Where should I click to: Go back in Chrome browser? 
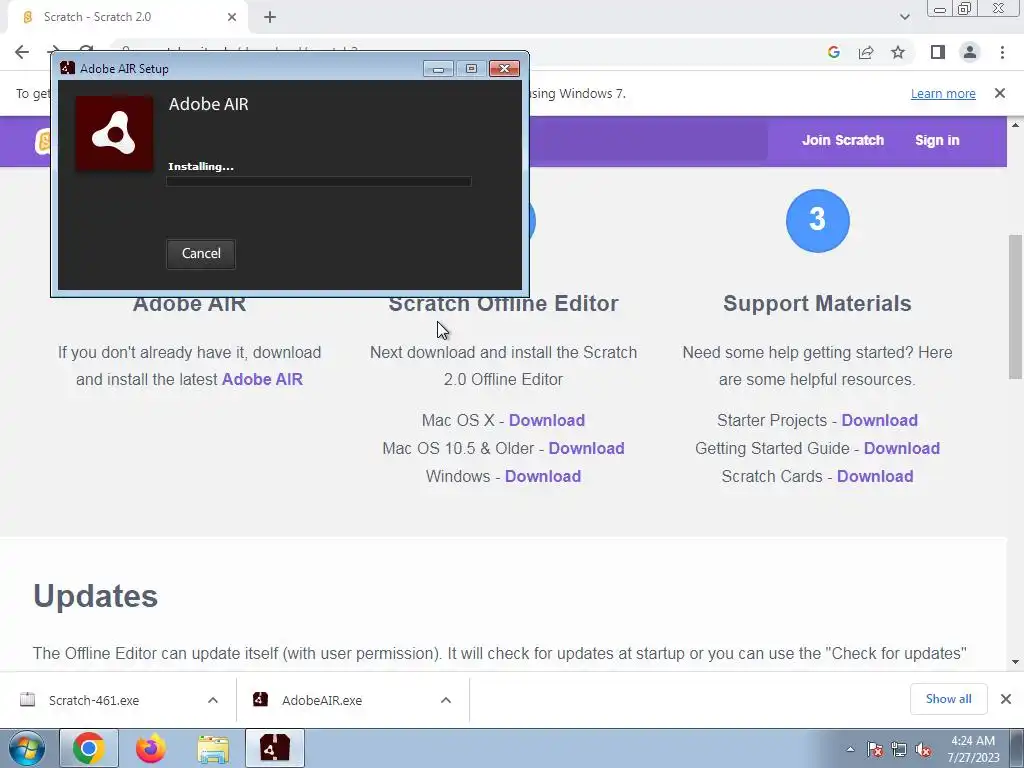point(22,52)
